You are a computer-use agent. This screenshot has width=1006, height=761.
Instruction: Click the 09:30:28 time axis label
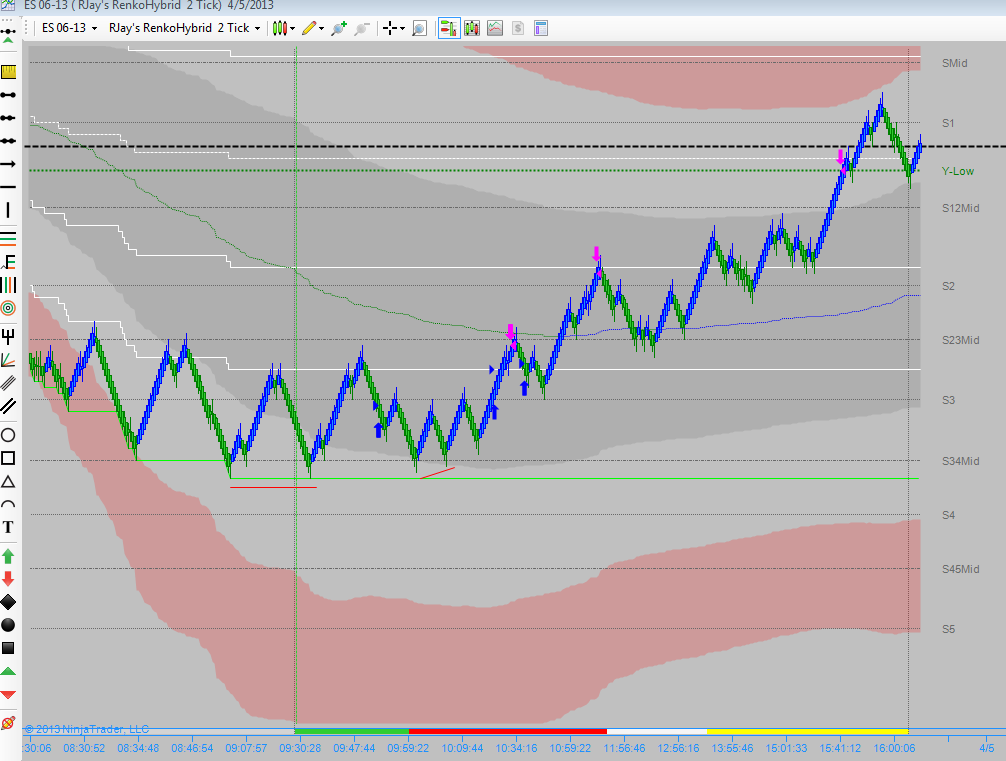300,748
